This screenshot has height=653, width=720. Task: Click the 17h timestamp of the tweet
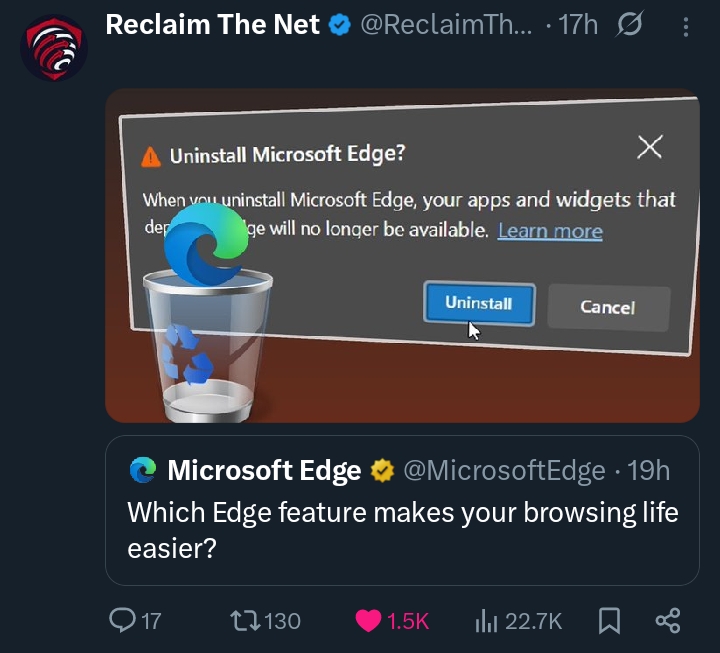point(578,26)
